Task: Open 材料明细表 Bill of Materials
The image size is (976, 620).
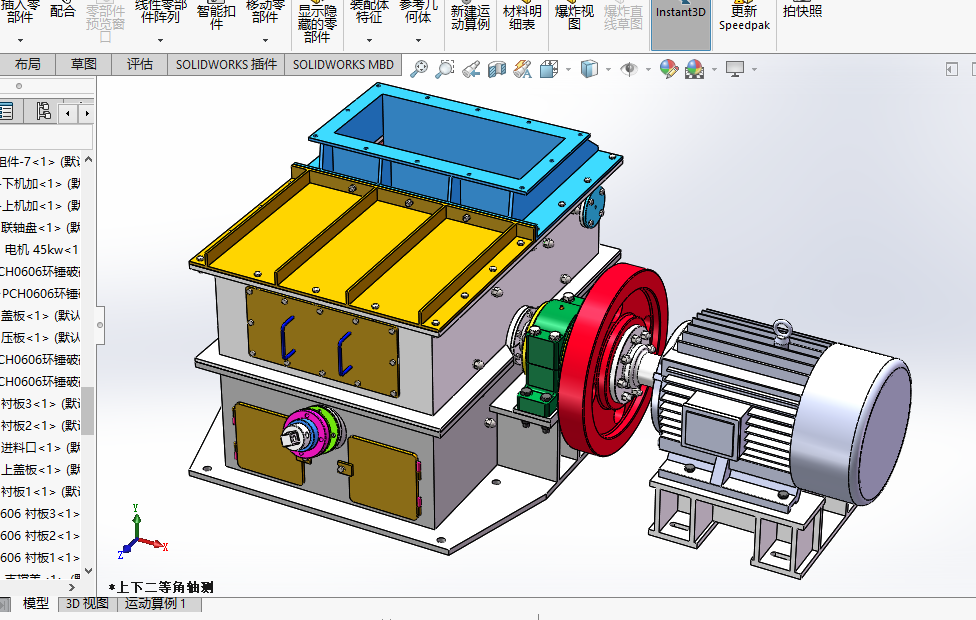Action: 522,17
